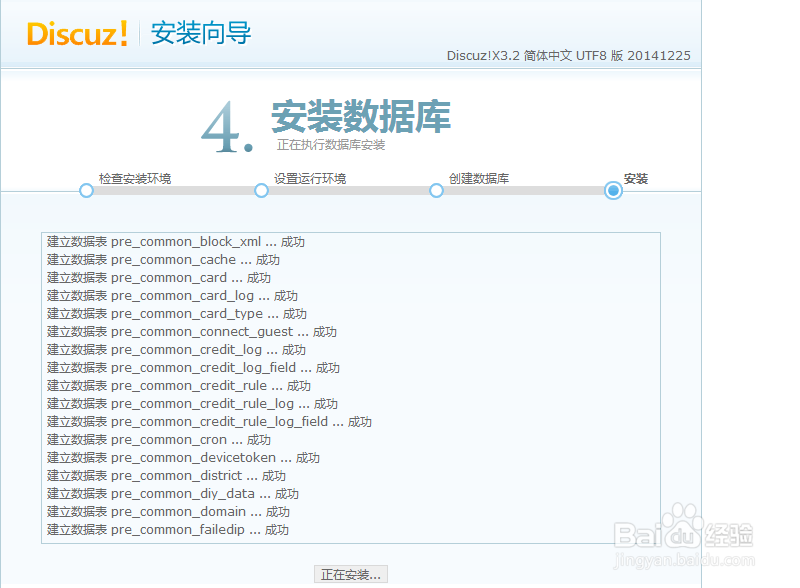Click the pre_common_credit_rule ... 成功 row
800x588 pixels.
(x=179, y=386)
